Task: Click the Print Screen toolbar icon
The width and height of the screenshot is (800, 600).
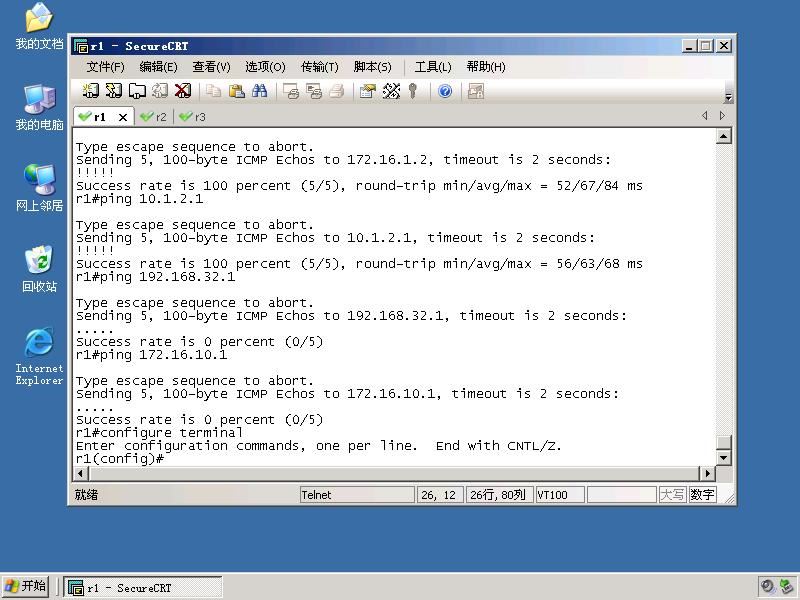Action: (291, 91)
